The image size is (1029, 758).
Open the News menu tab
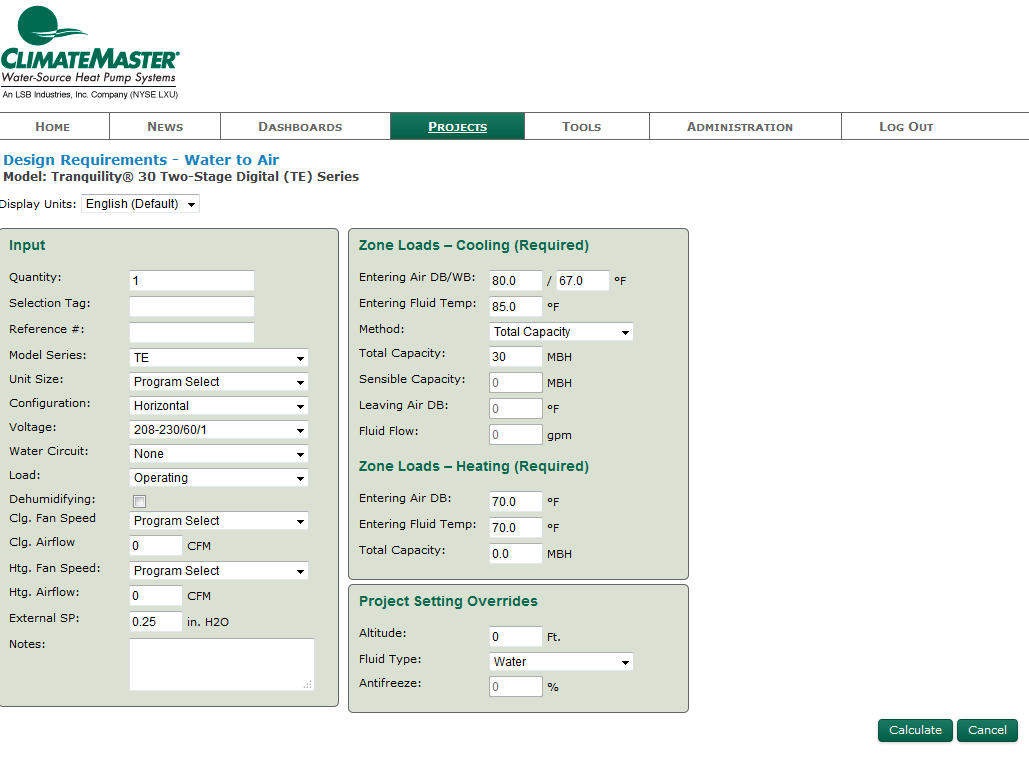tap(165, 127)
